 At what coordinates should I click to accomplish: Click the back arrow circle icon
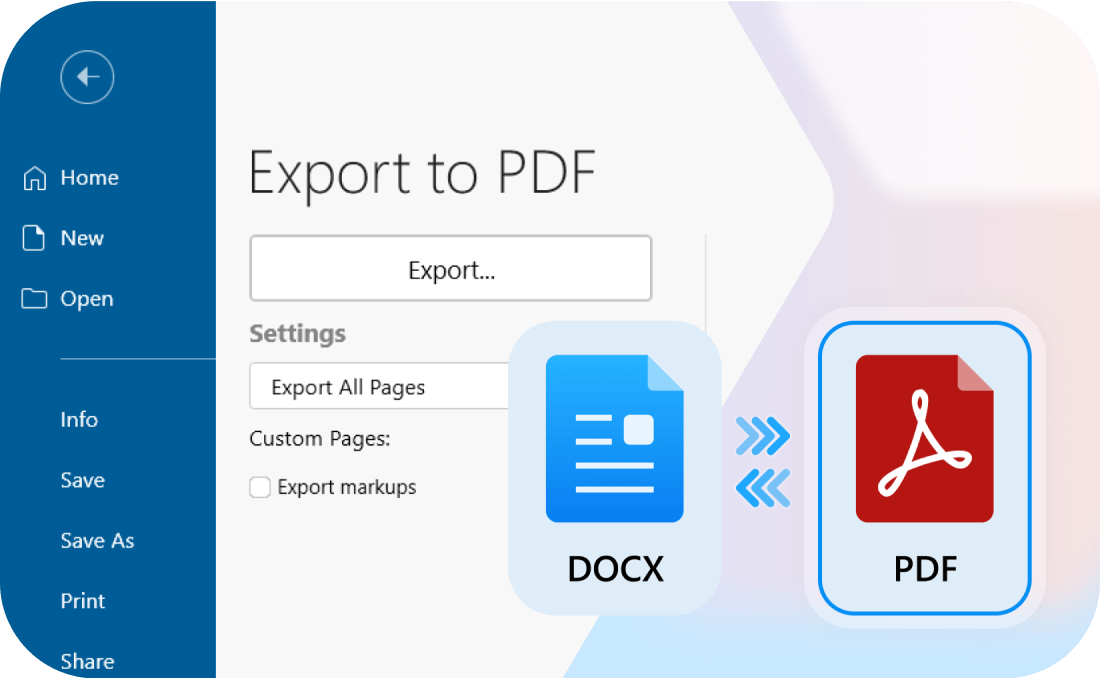tap(87, 77)
